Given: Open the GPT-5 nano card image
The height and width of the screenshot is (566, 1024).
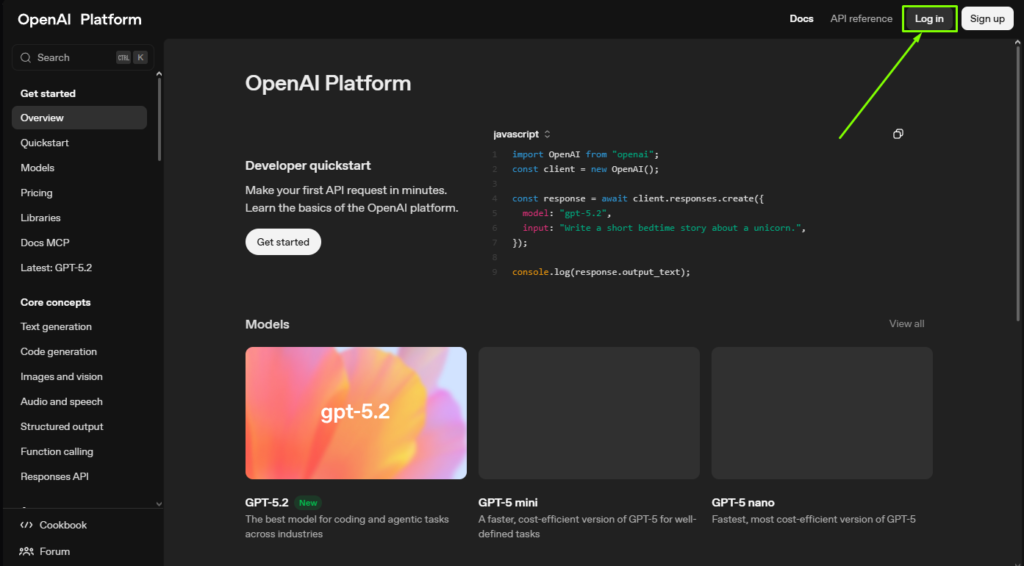Looking at the screenshot, I should (822, 413).
